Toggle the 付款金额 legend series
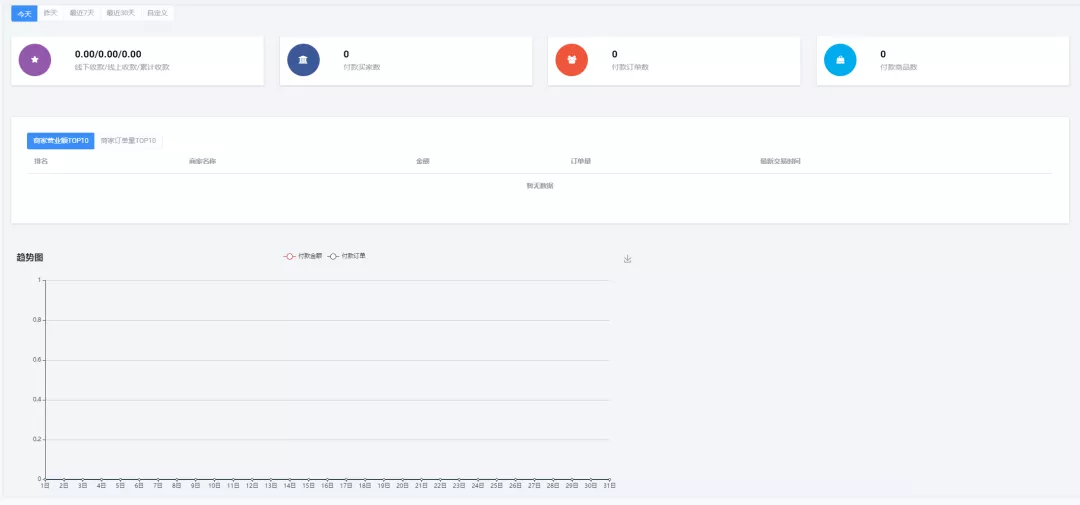This screenshot has height=505, width=1080. tap(303, 256)
